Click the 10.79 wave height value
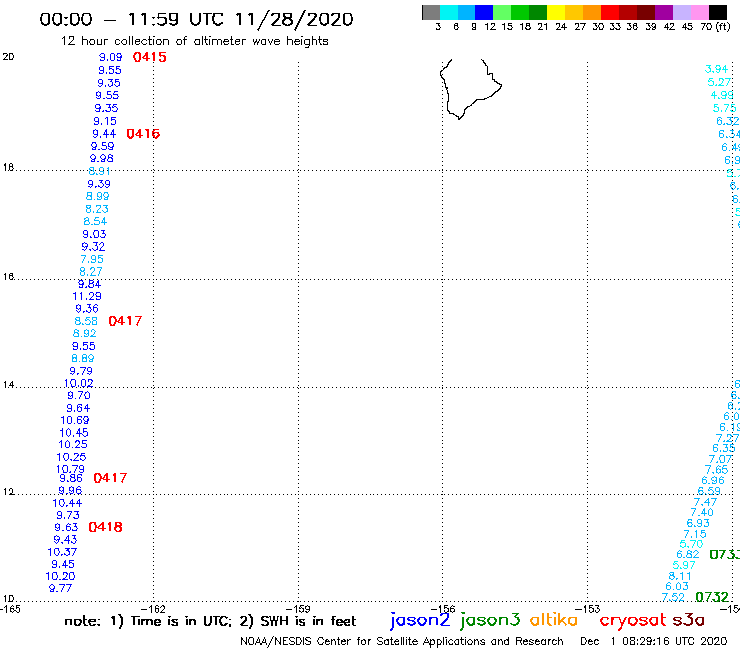 click(x=70, y=469)
